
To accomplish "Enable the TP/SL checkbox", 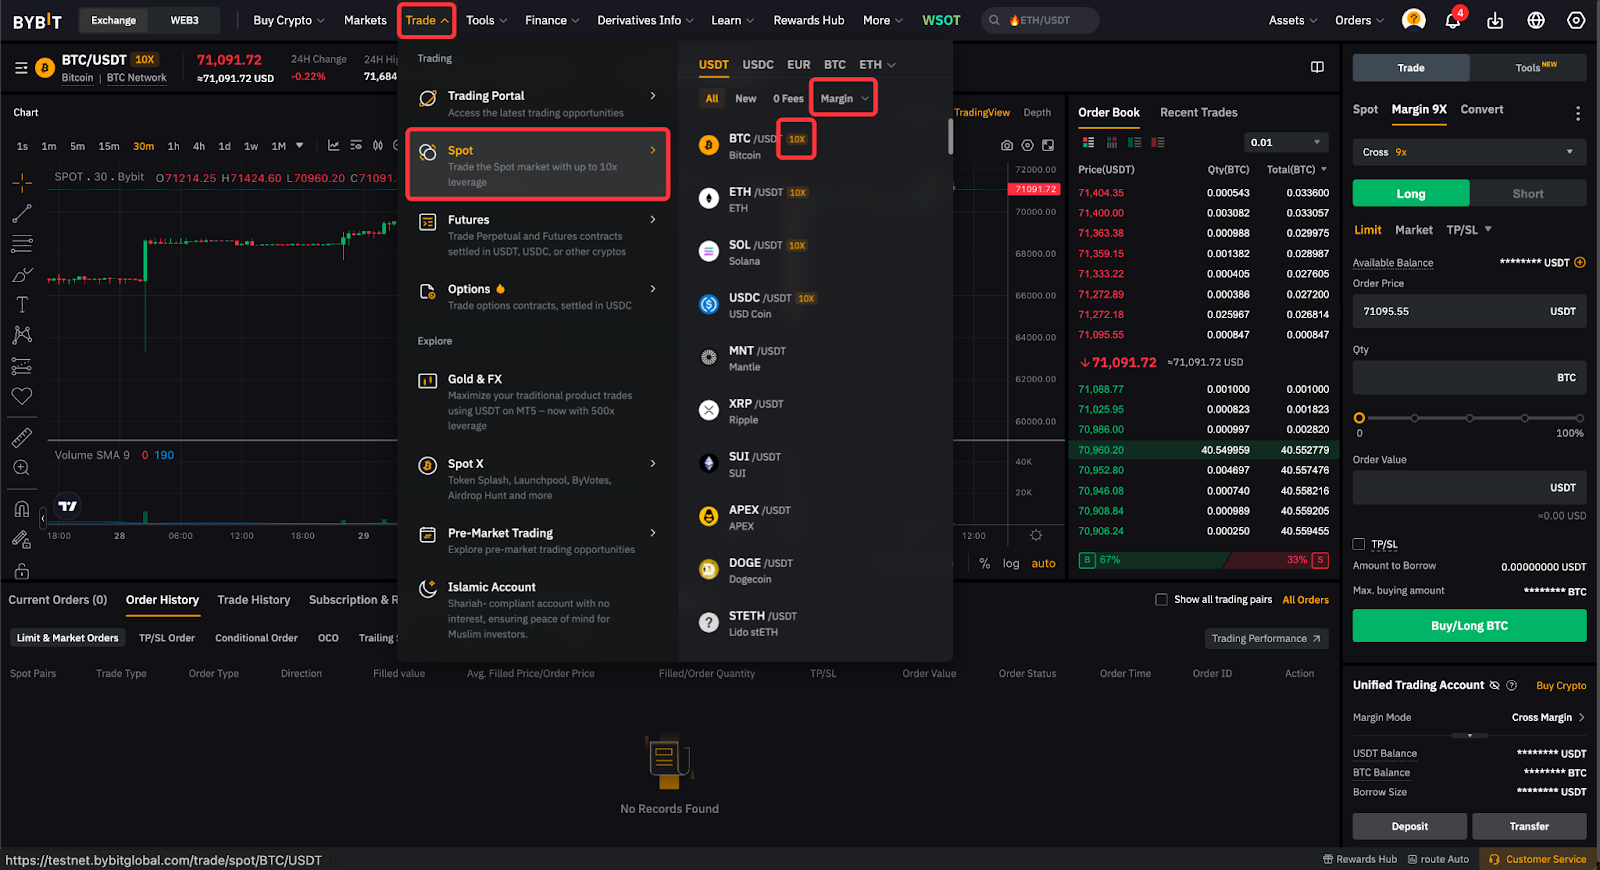I will point(1359,544).
